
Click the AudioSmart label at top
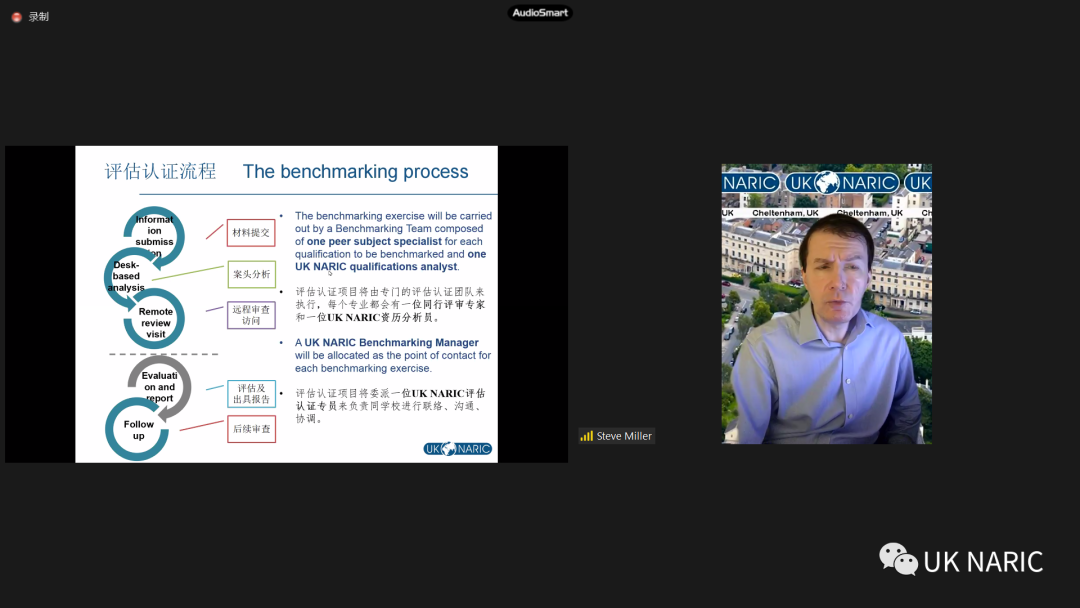coord(540,13)
